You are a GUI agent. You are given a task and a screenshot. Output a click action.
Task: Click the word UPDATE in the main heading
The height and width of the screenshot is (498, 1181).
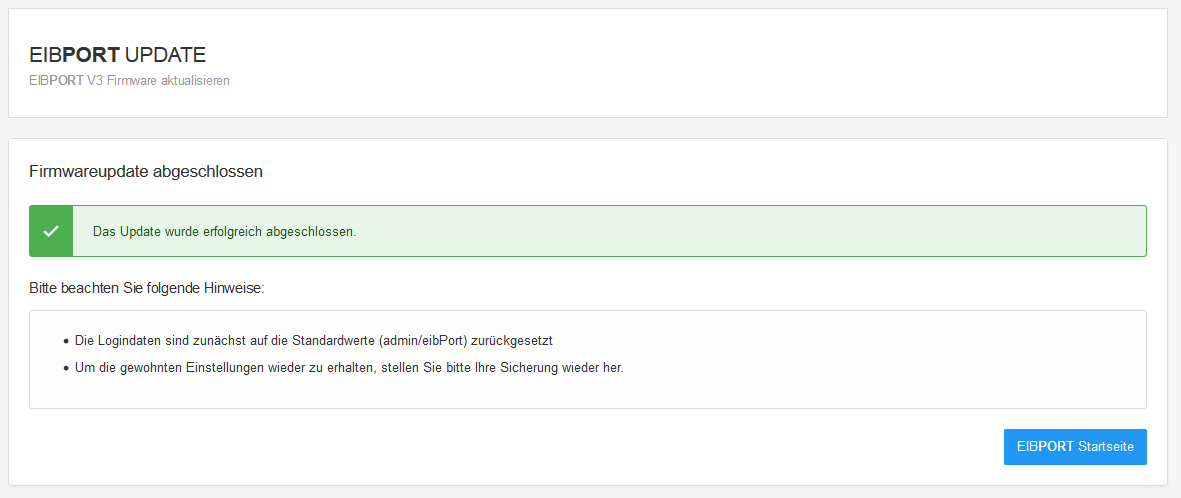(x=166, y=55)
